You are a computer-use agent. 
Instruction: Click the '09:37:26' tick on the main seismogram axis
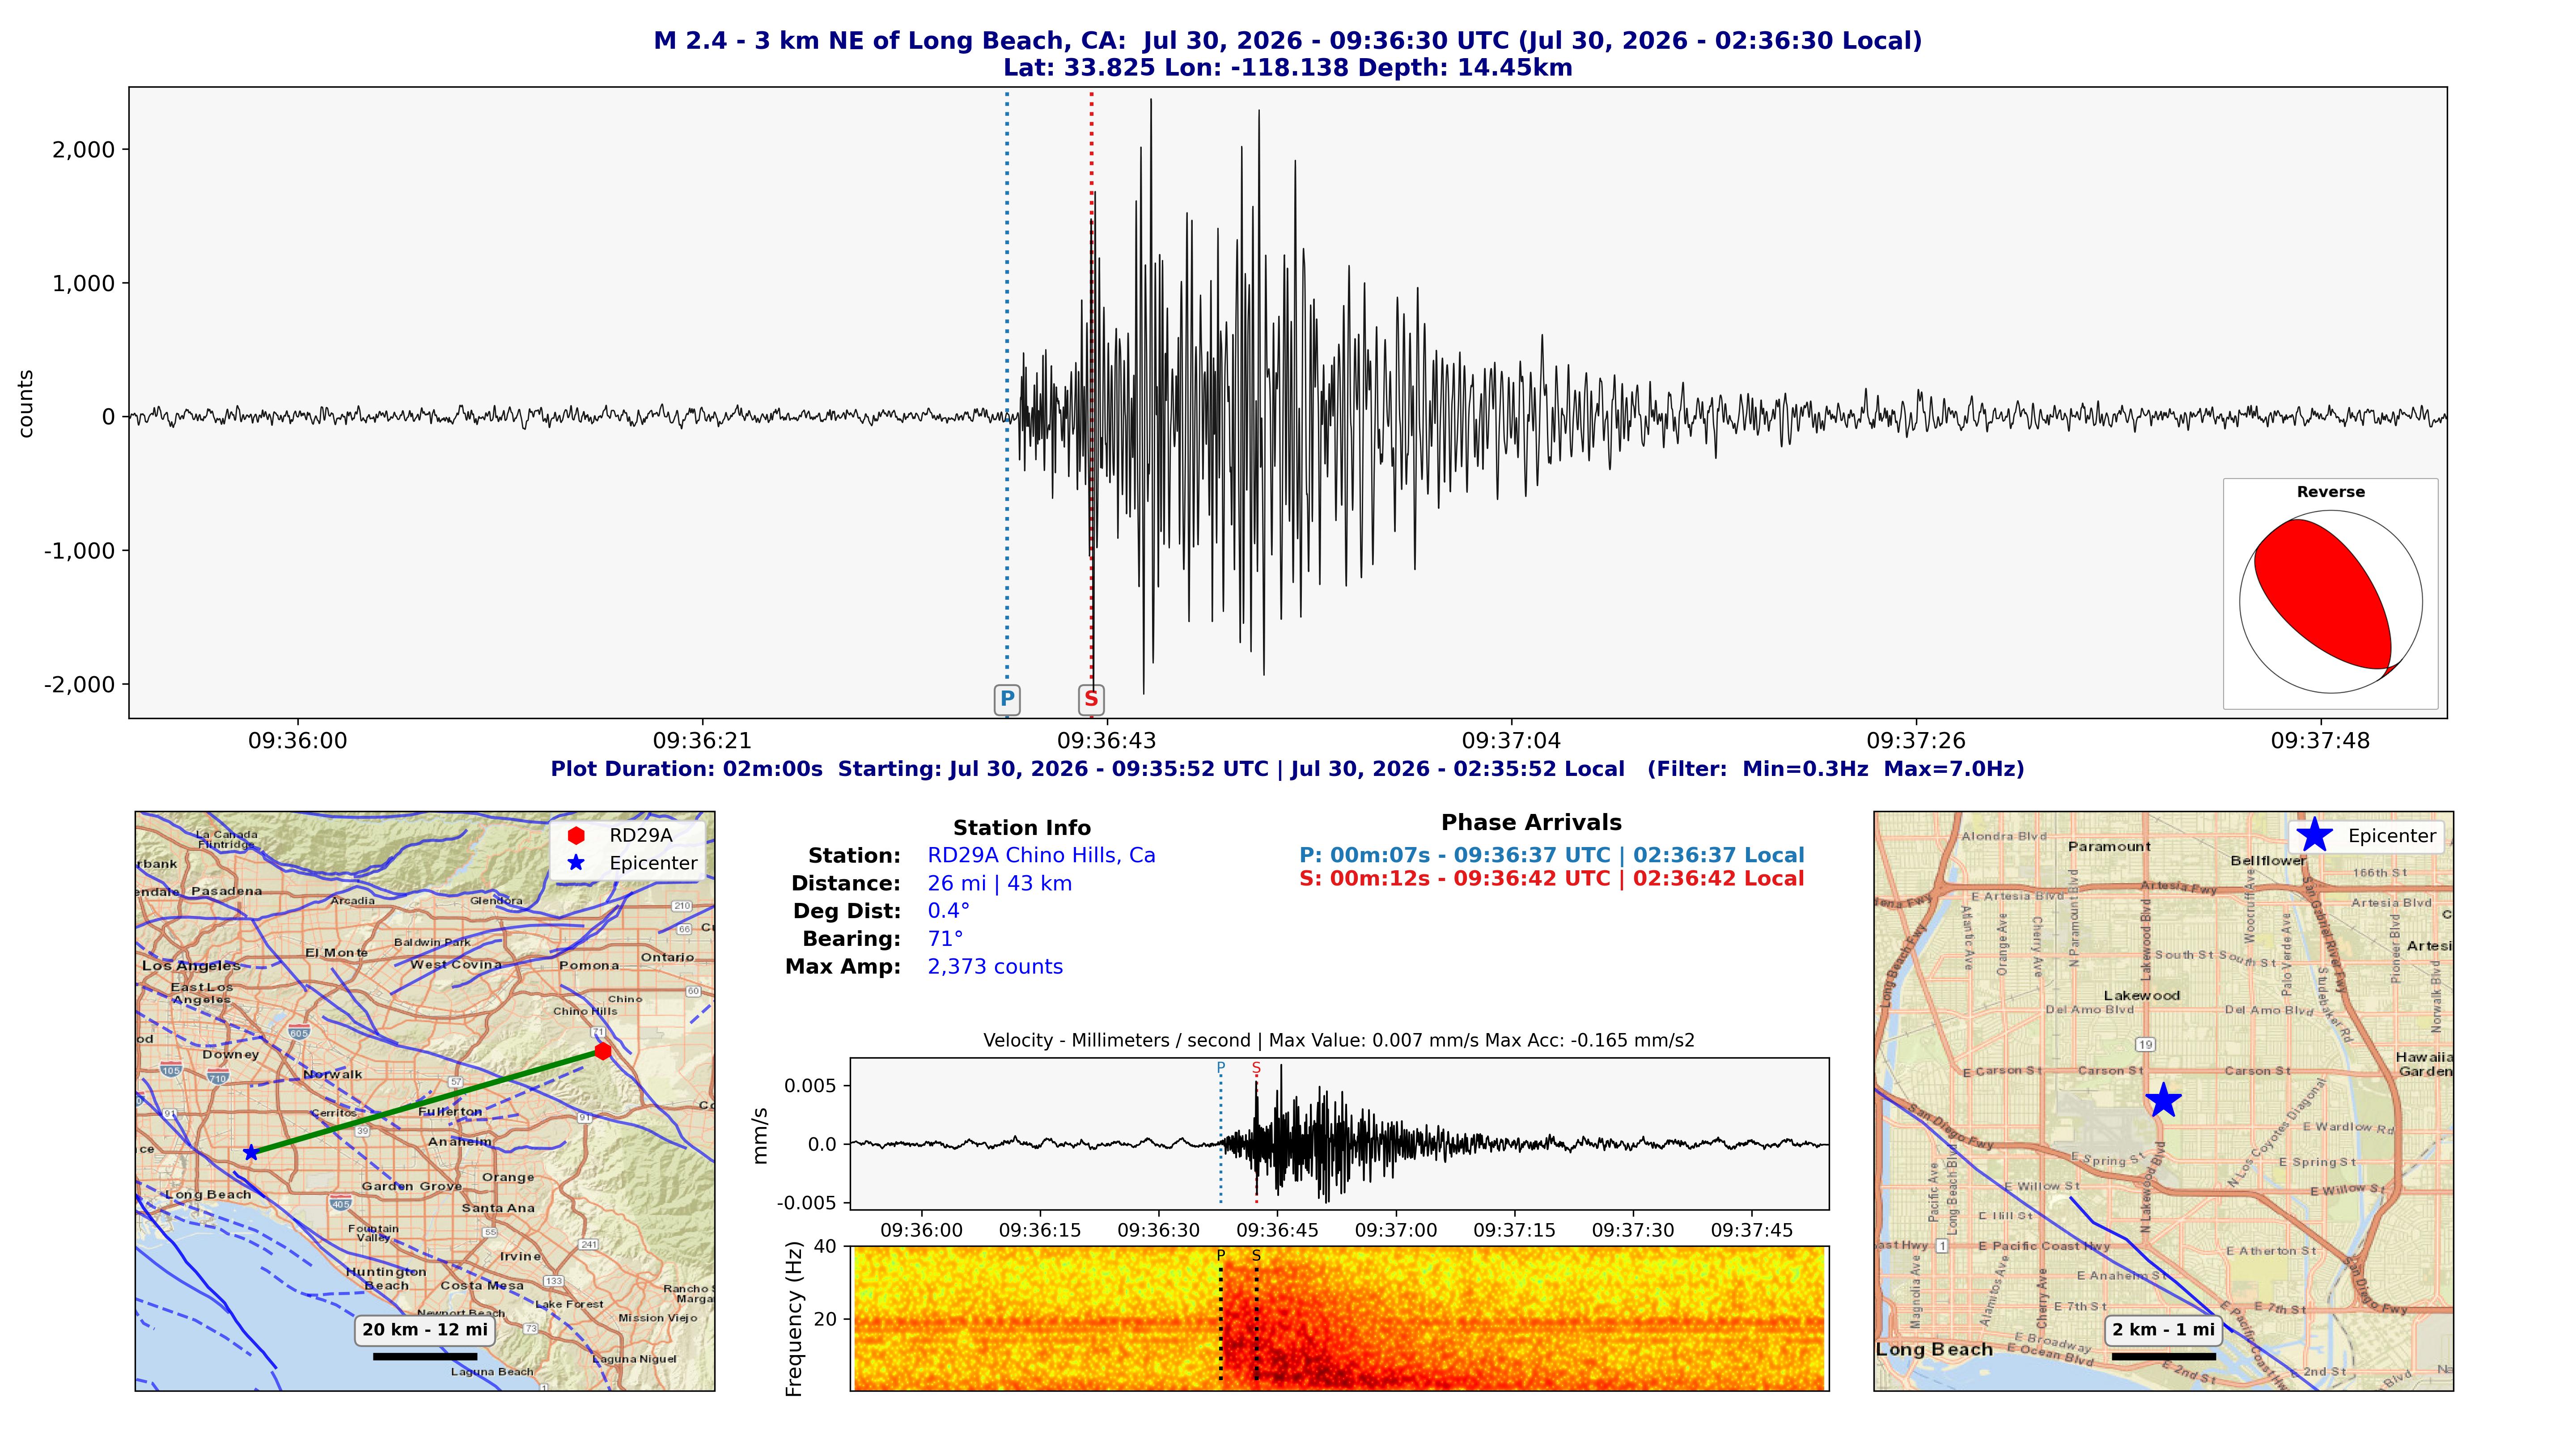pos(1916,741)
